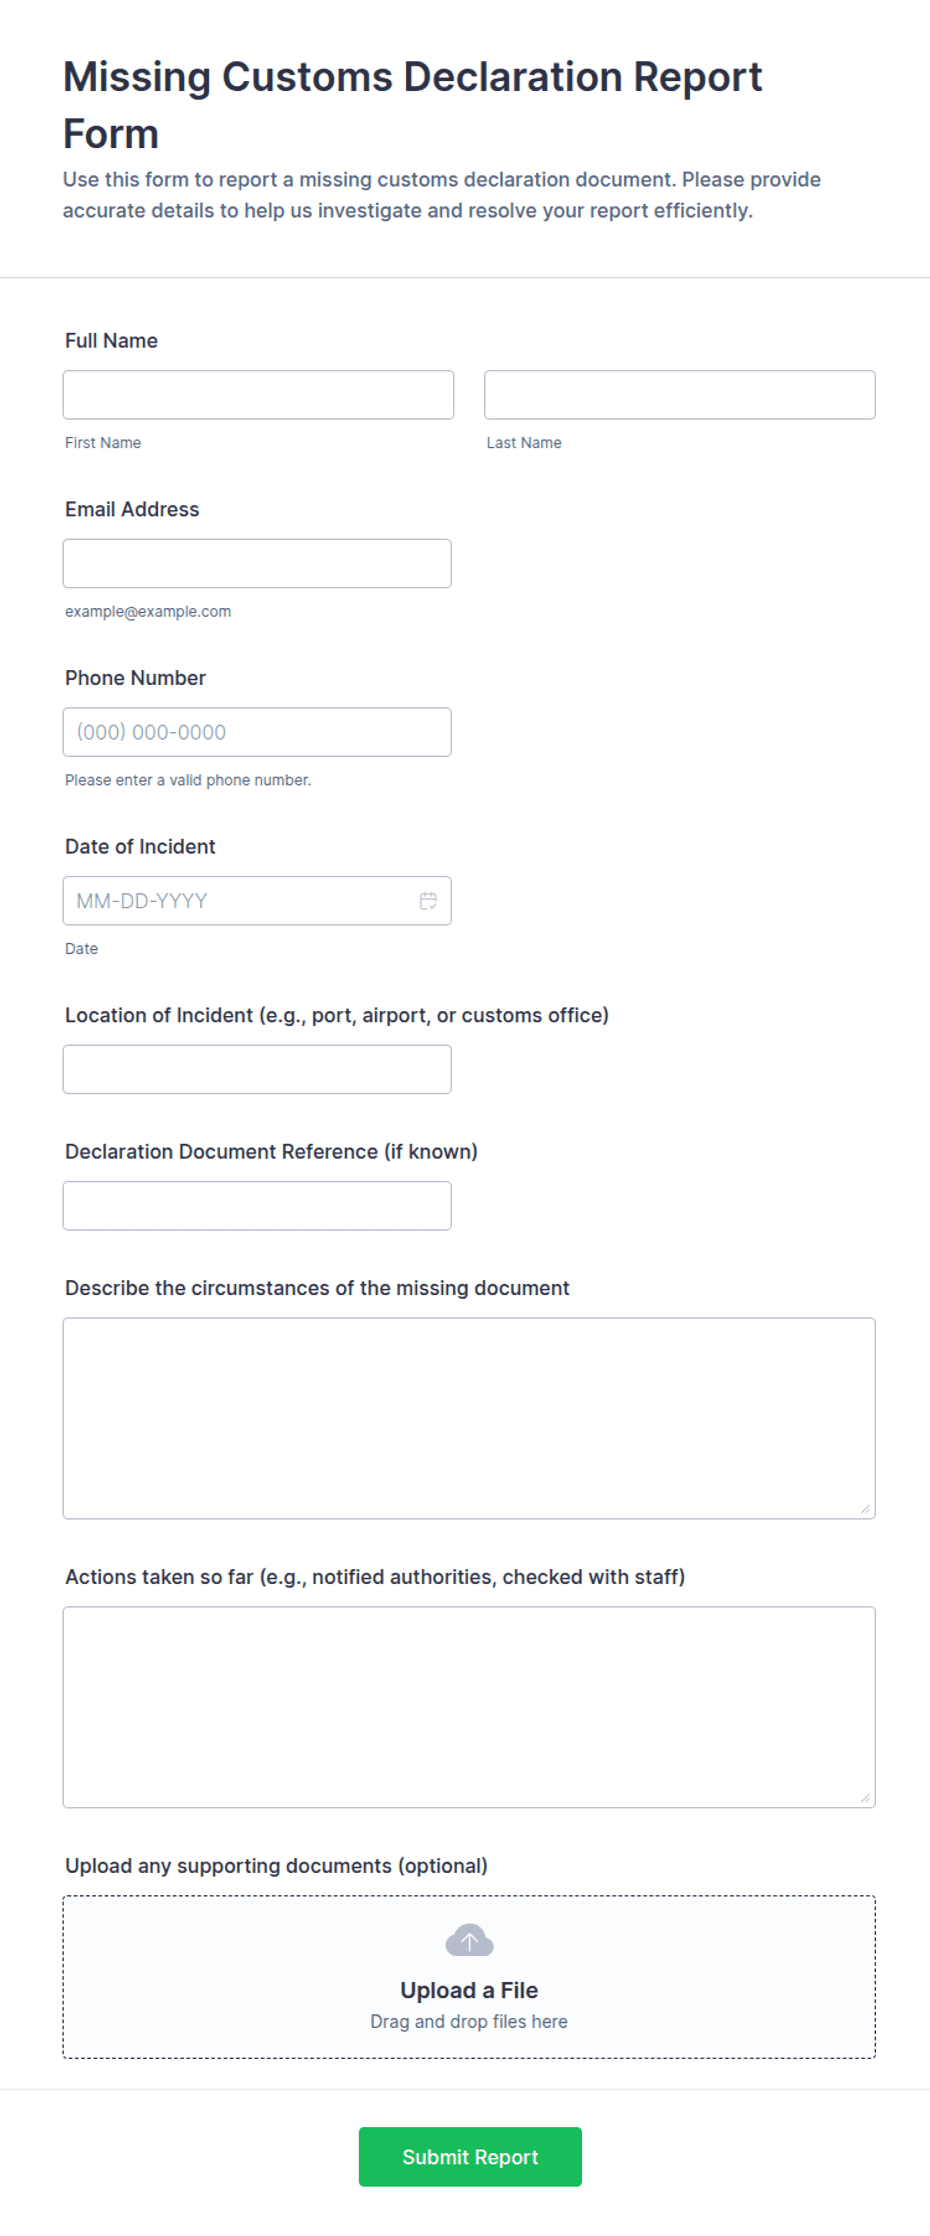Click the Full Name label
The image size is (930, 2236).
[x=111, y=341]
